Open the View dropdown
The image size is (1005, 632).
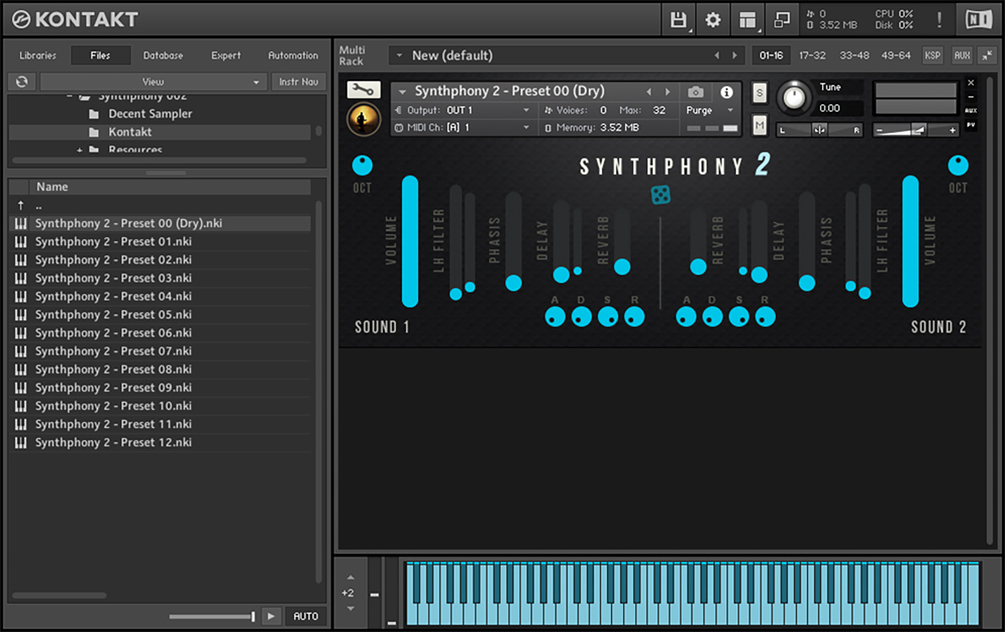153,81
